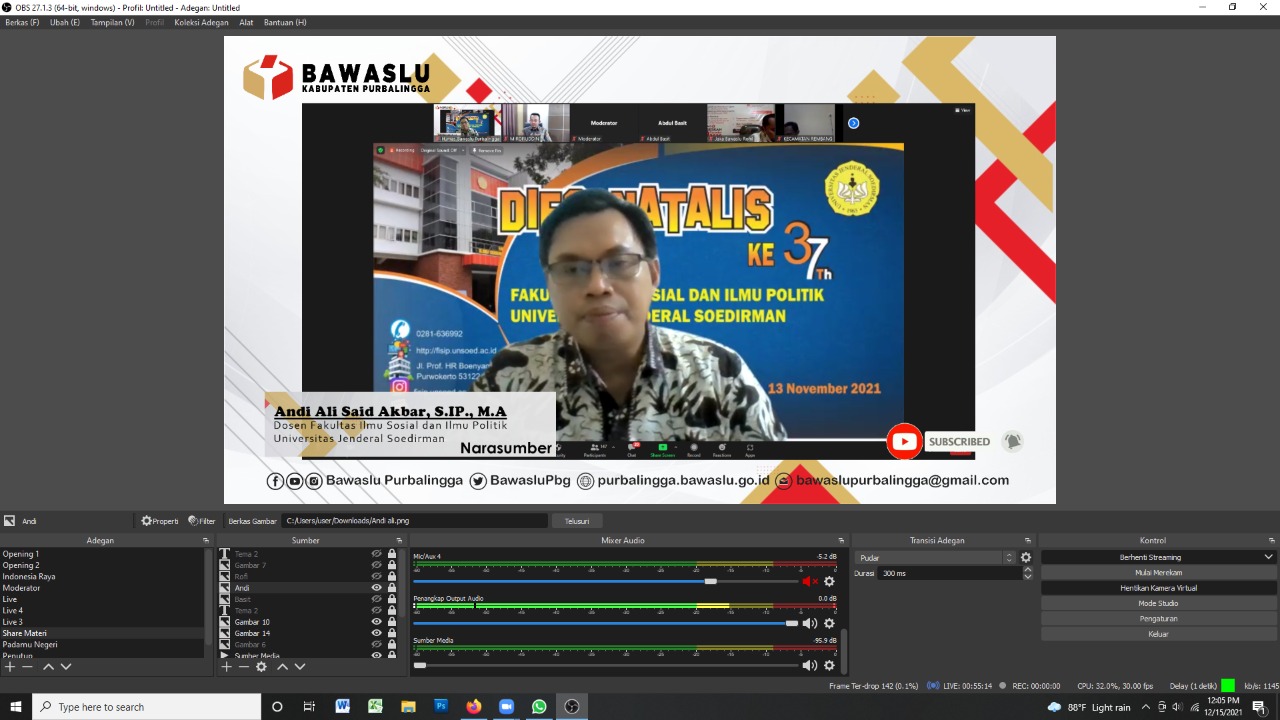
Task: Open the Pudar transition dropdown
Action: [934, 558]
